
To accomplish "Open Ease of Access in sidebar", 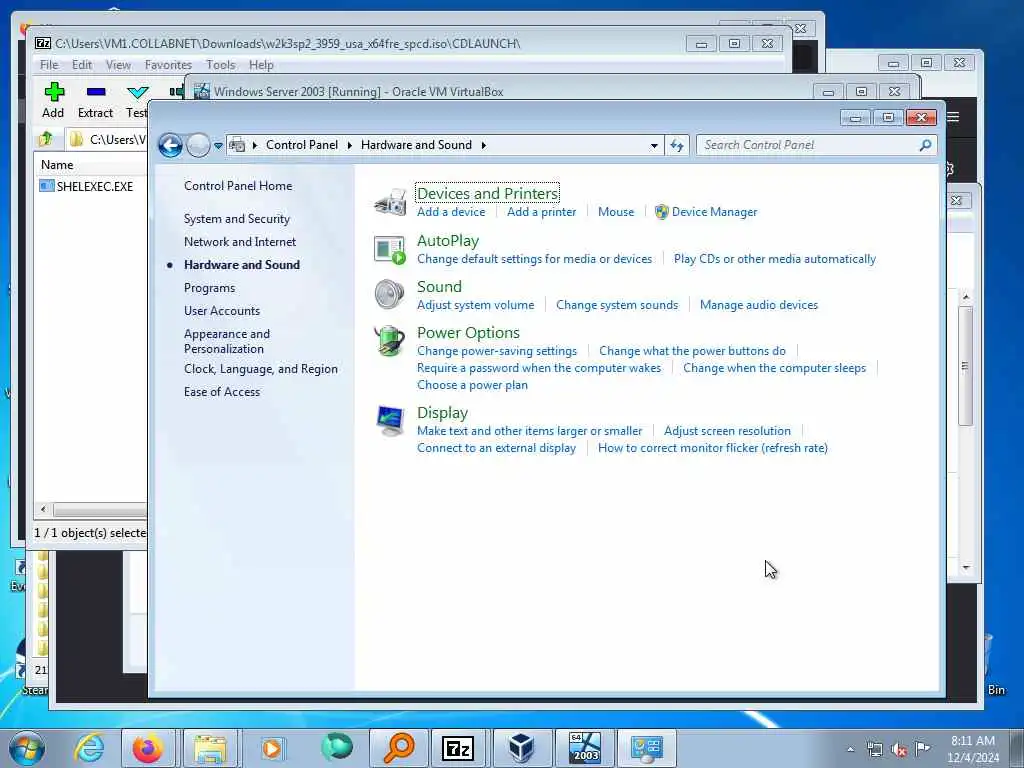I will 221,392.
